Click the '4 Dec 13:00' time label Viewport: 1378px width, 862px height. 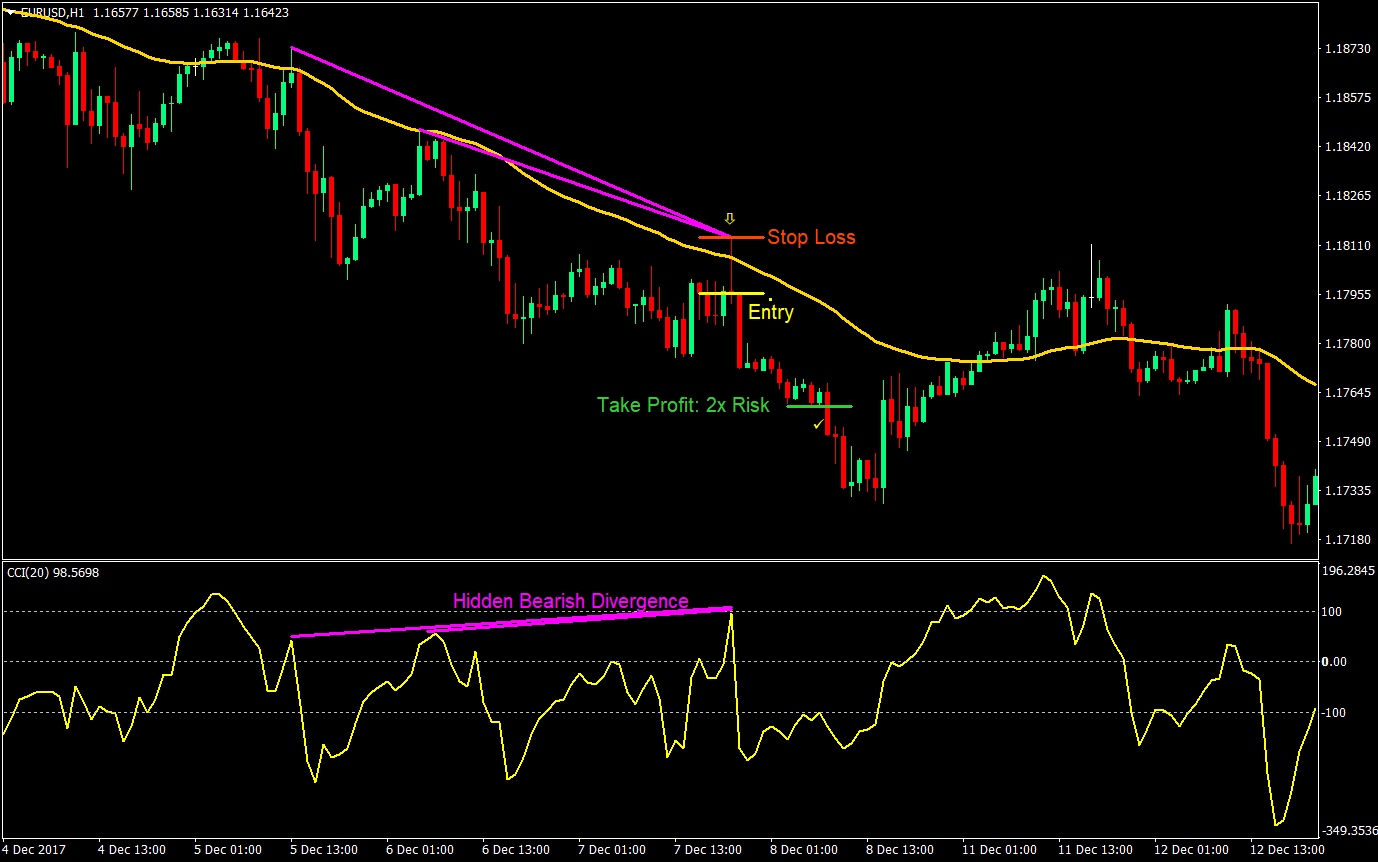click(132, 850)
